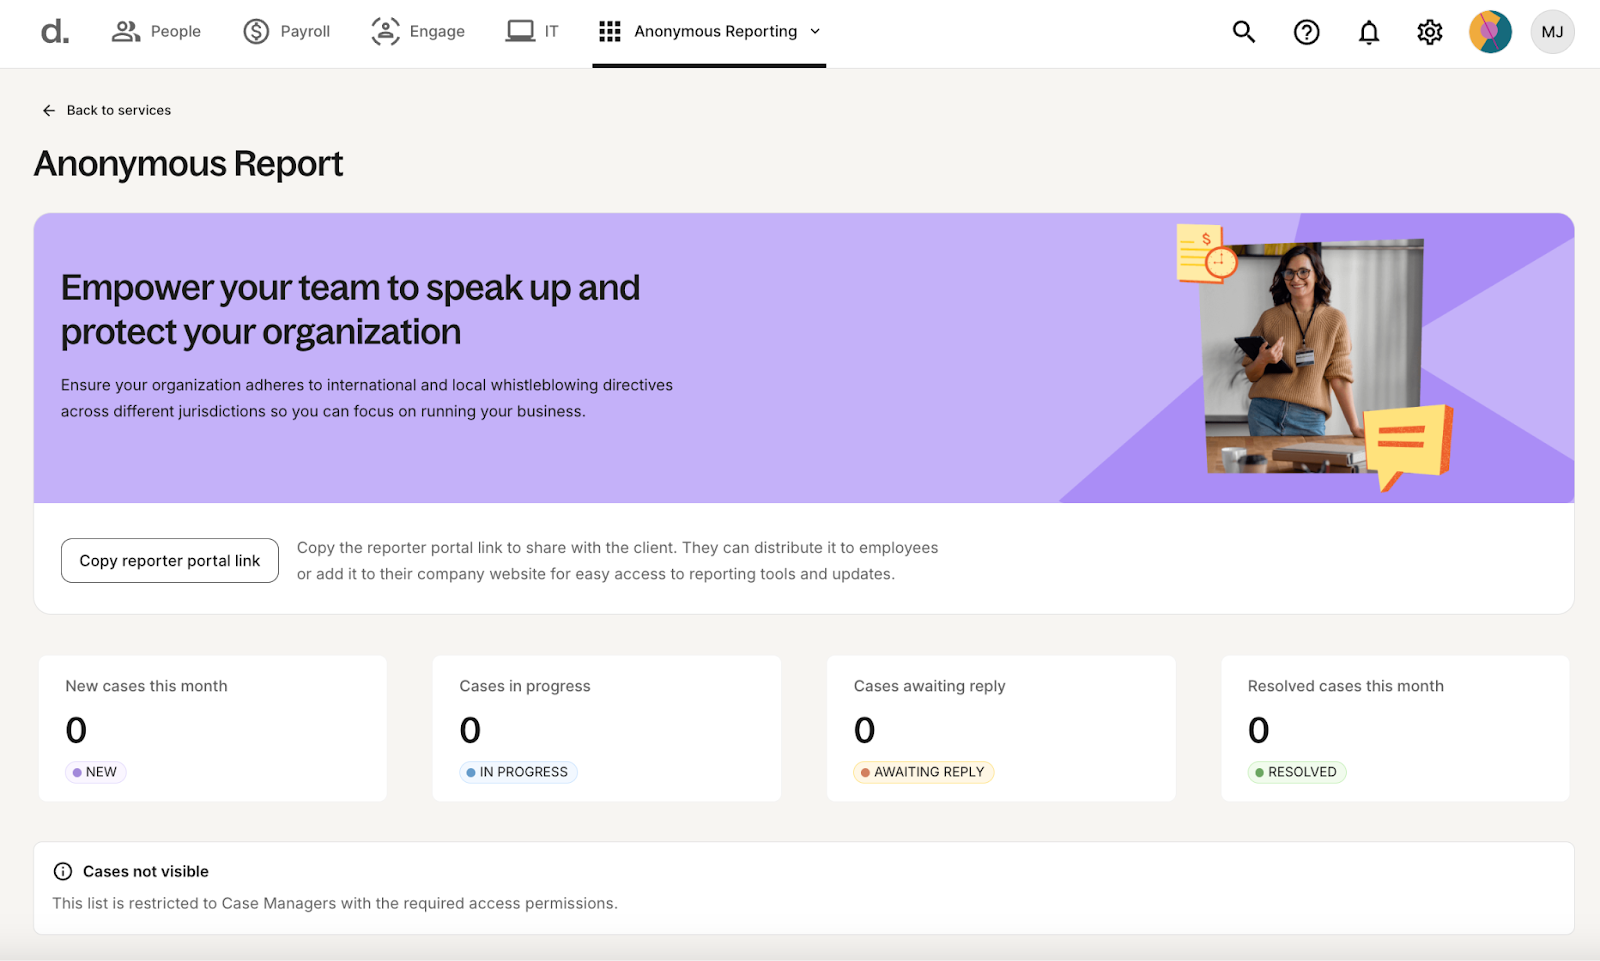
Task: Click the apps grid icon
Action: (x=610, y=32)
